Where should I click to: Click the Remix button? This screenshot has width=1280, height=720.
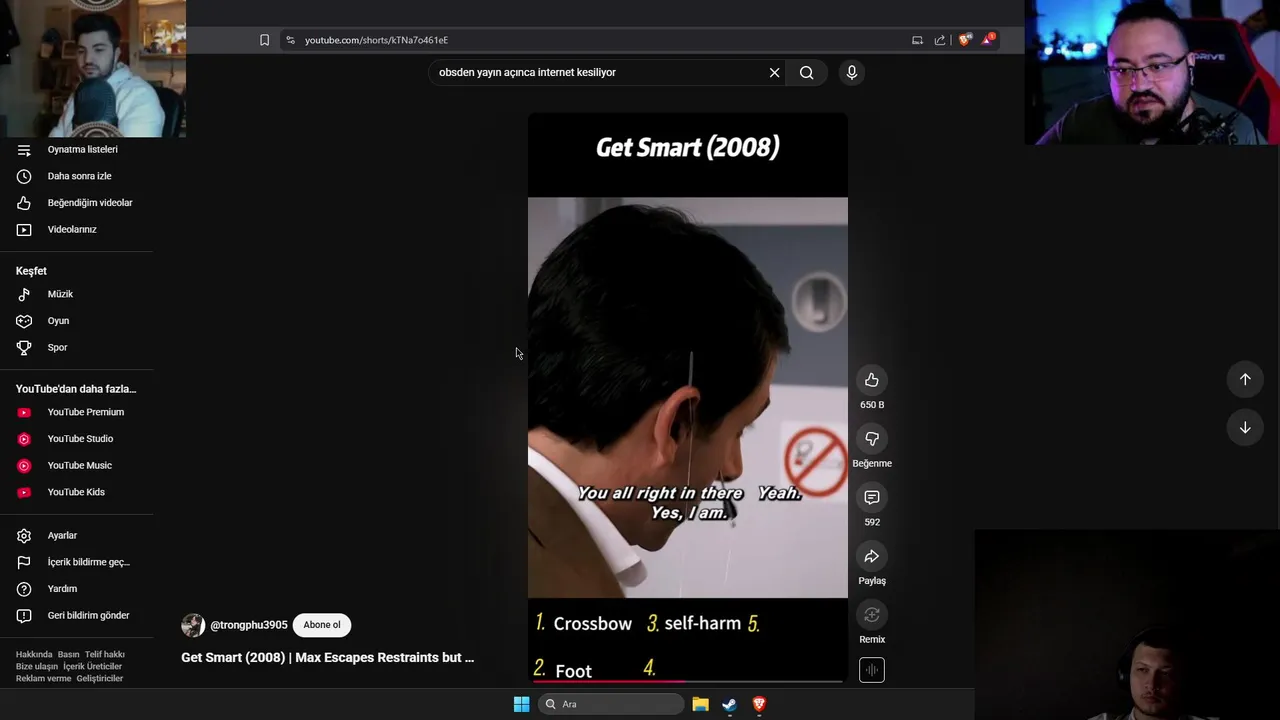(x=872, y=615)
